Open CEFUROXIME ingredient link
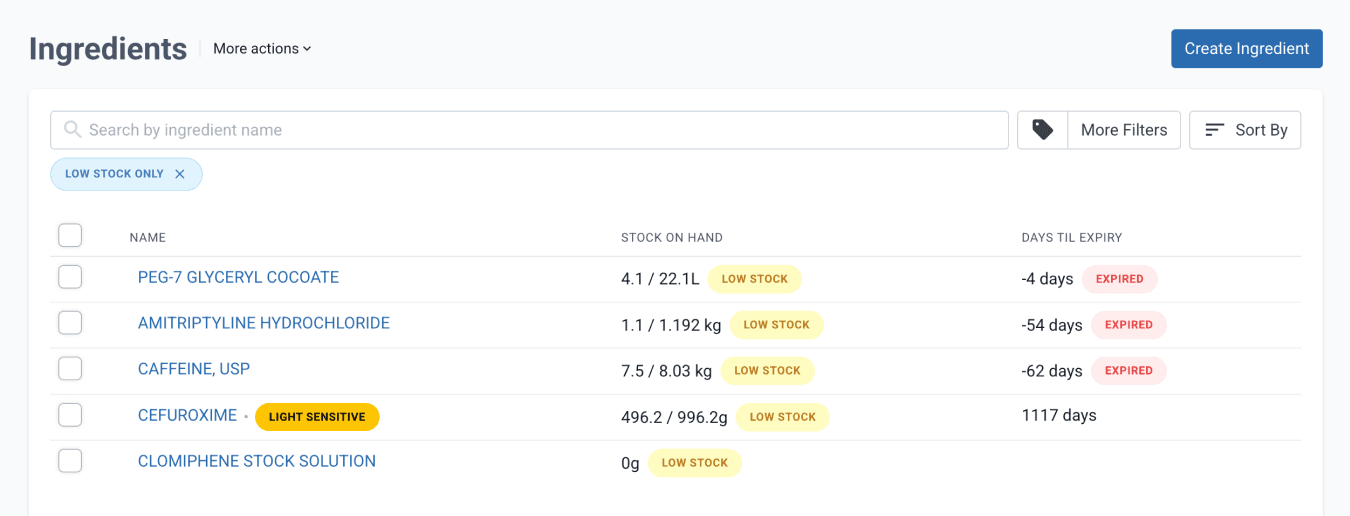This screenshot has width=1350, height=516. (187, 415)
